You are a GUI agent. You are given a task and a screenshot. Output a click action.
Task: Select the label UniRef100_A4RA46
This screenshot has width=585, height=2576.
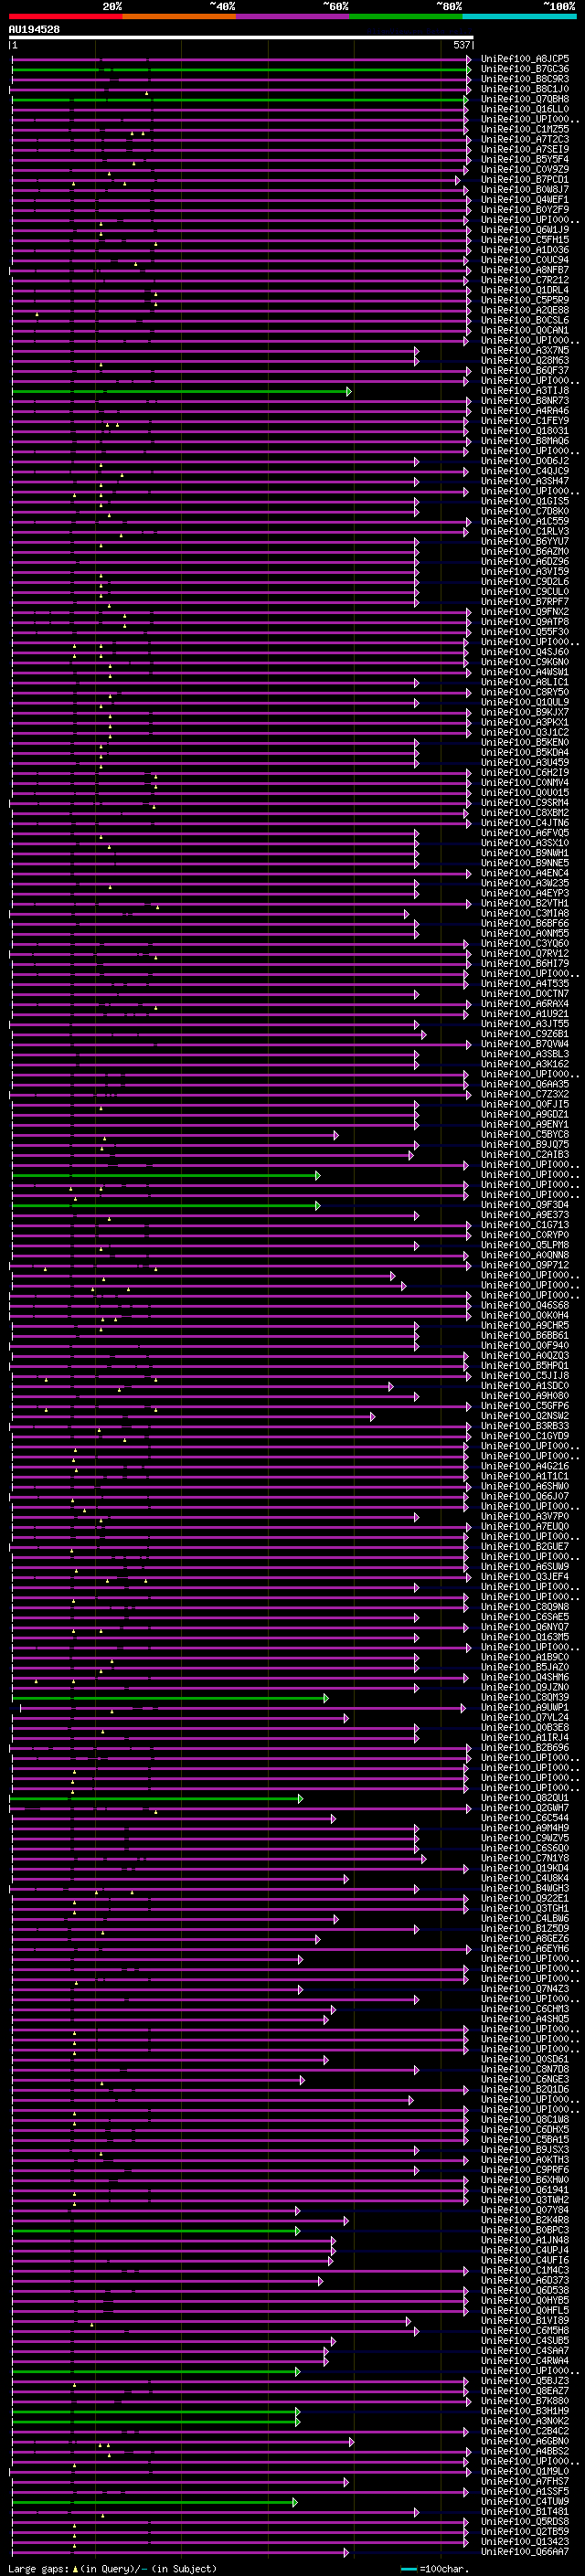point(525,412)
